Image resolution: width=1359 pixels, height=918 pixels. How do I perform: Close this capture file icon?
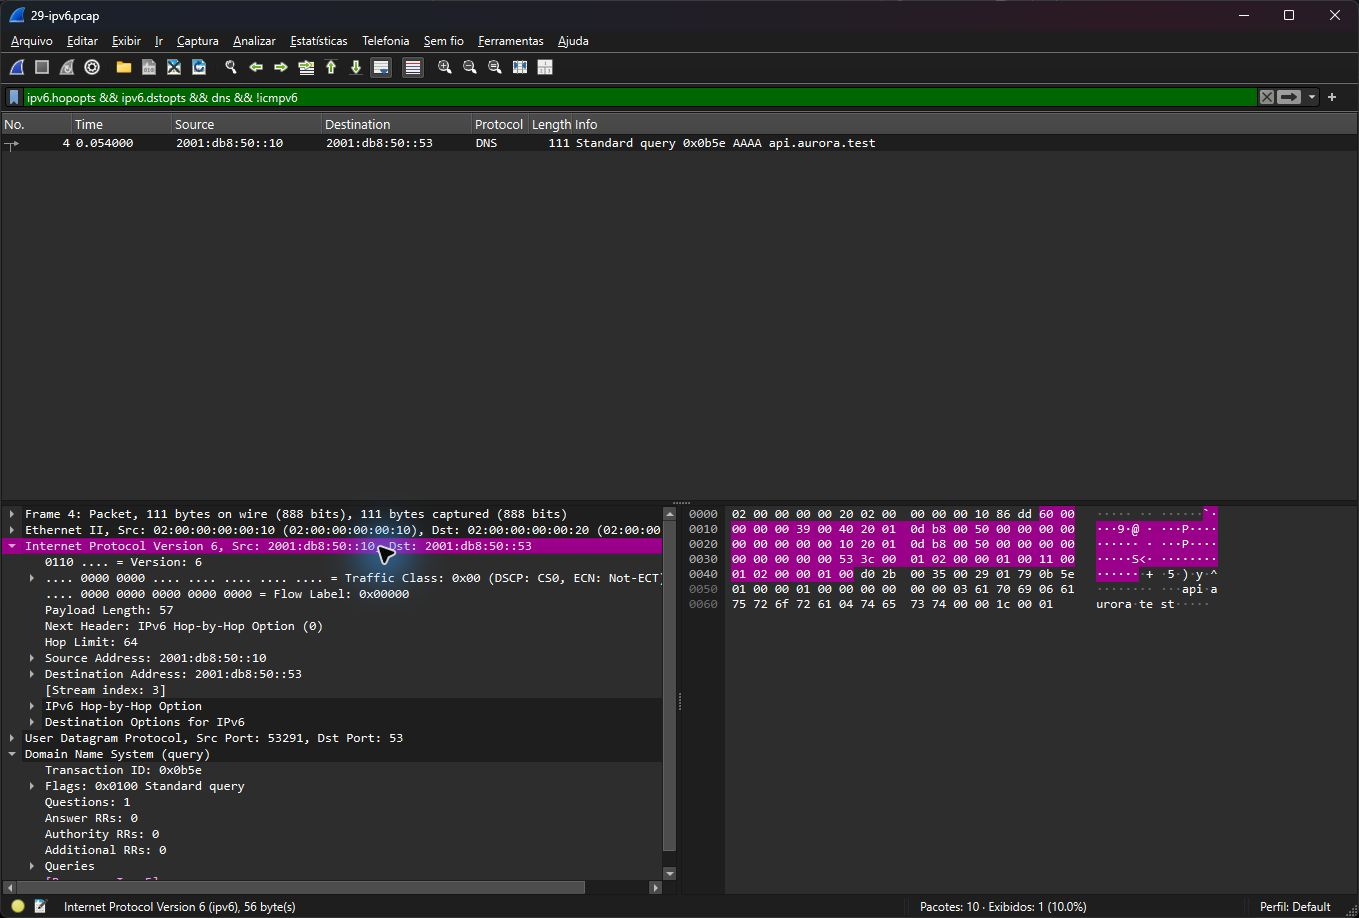point(174,67)
